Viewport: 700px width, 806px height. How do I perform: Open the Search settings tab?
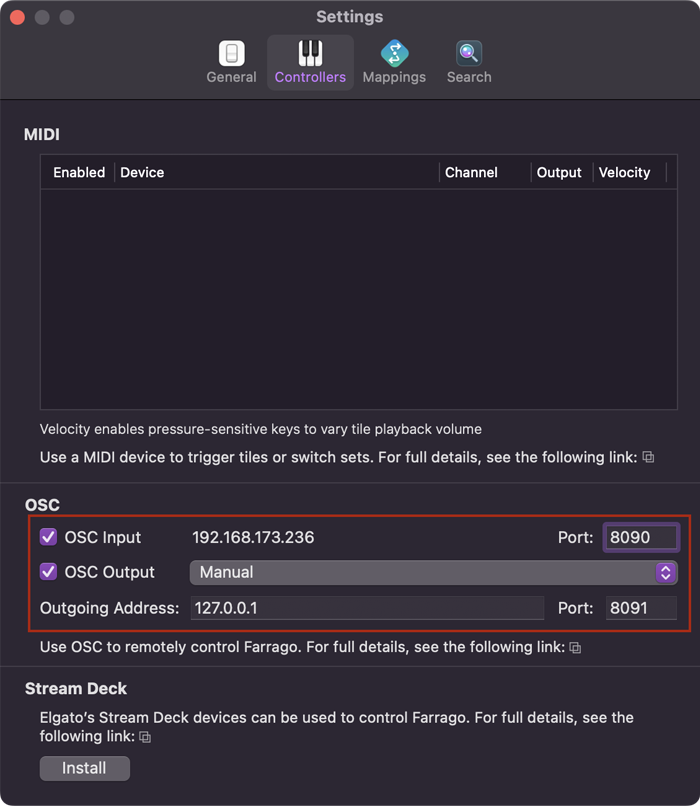tap(469, 62)
